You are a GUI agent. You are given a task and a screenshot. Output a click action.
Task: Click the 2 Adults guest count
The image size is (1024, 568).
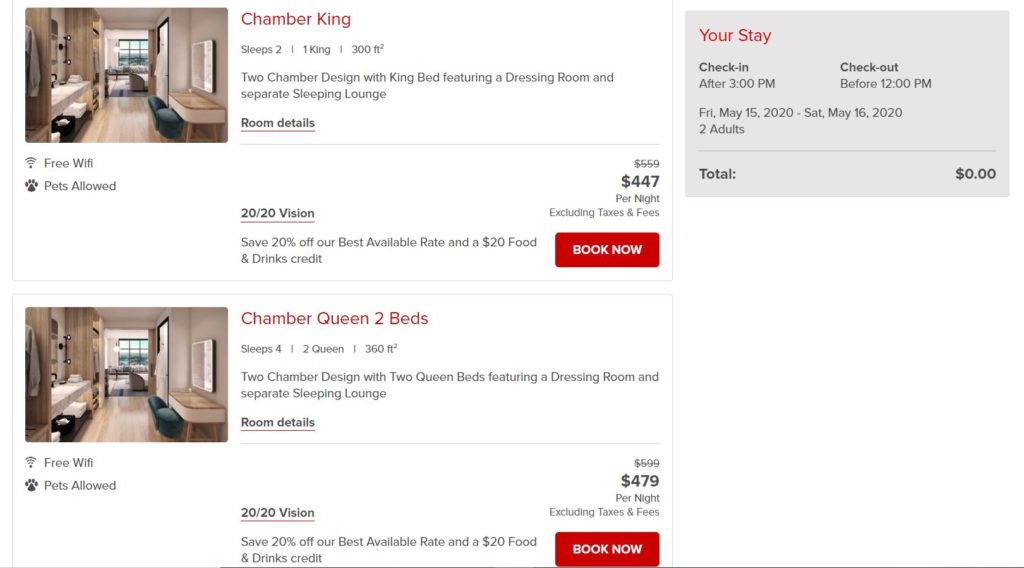722,129
